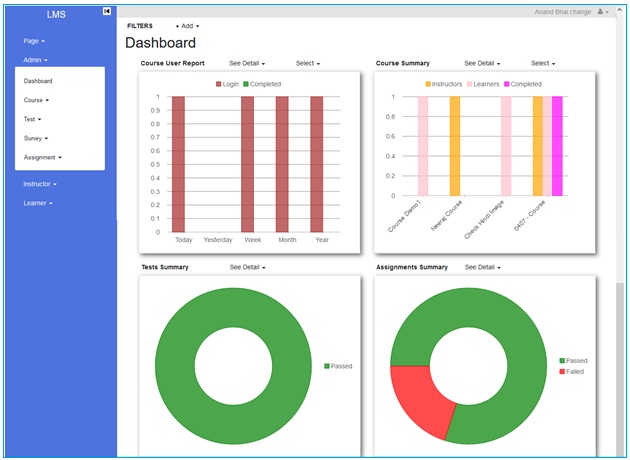
Task: Click the LMS title link
Action: point(58,14)
